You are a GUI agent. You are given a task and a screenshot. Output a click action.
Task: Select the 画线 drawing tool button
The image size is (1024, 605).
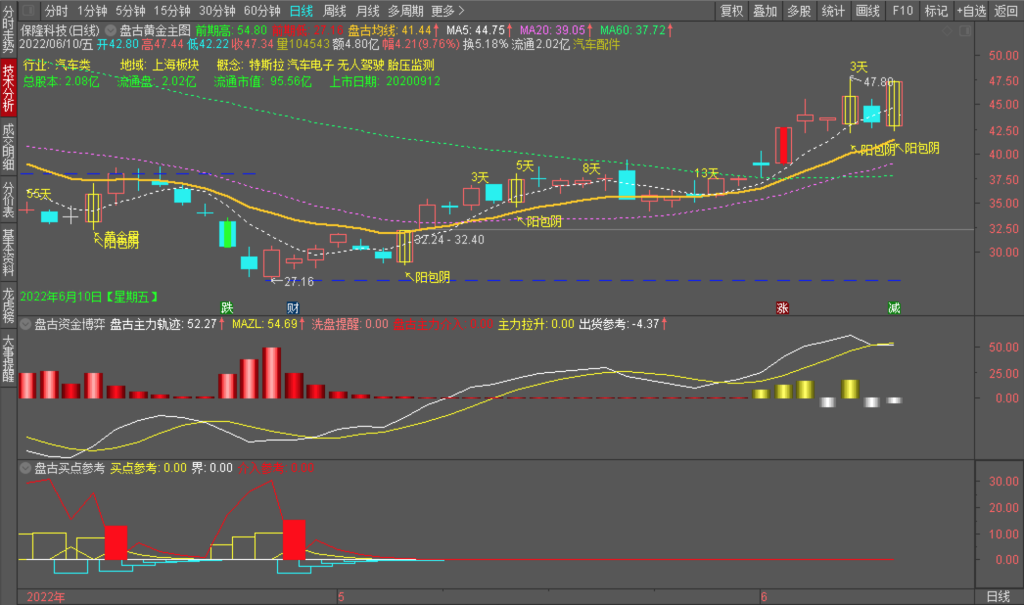coord(867,11)
